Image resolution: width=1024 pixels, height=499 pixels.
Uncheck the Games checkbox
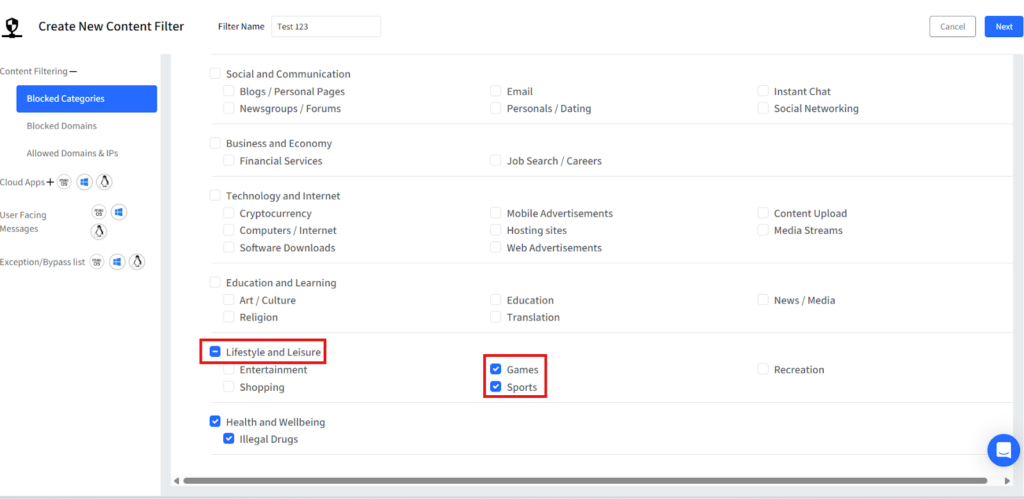pos(496,369)
